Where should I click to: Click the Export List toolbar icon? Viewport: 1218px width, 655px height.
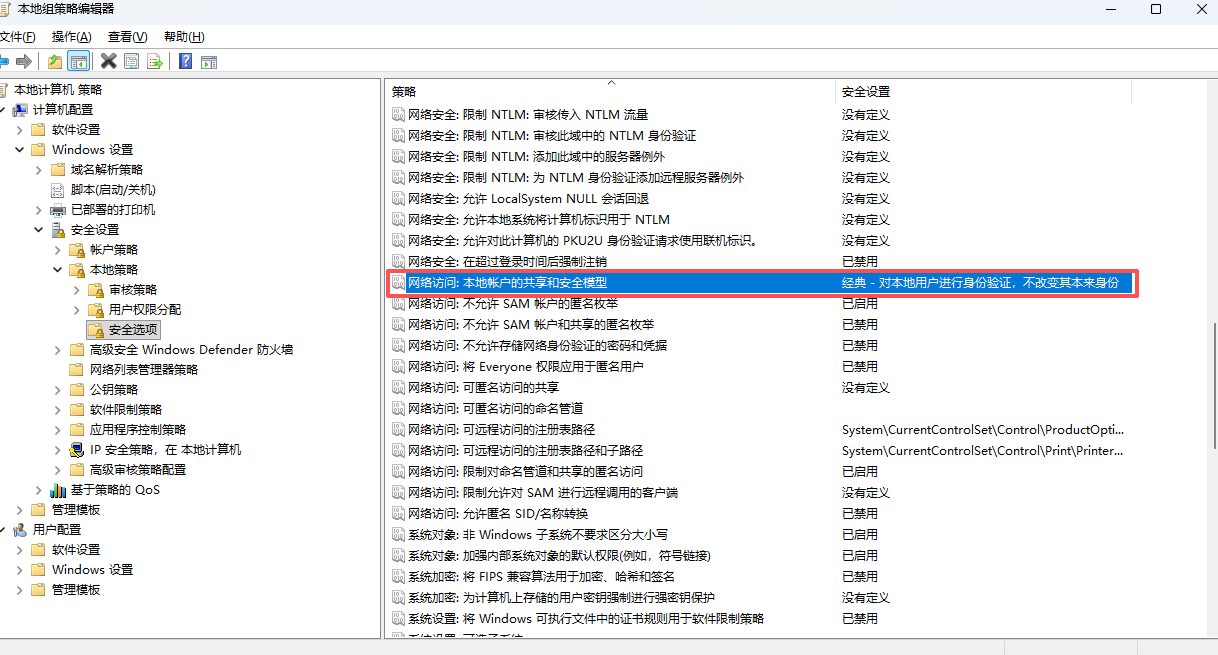point(155,61)
